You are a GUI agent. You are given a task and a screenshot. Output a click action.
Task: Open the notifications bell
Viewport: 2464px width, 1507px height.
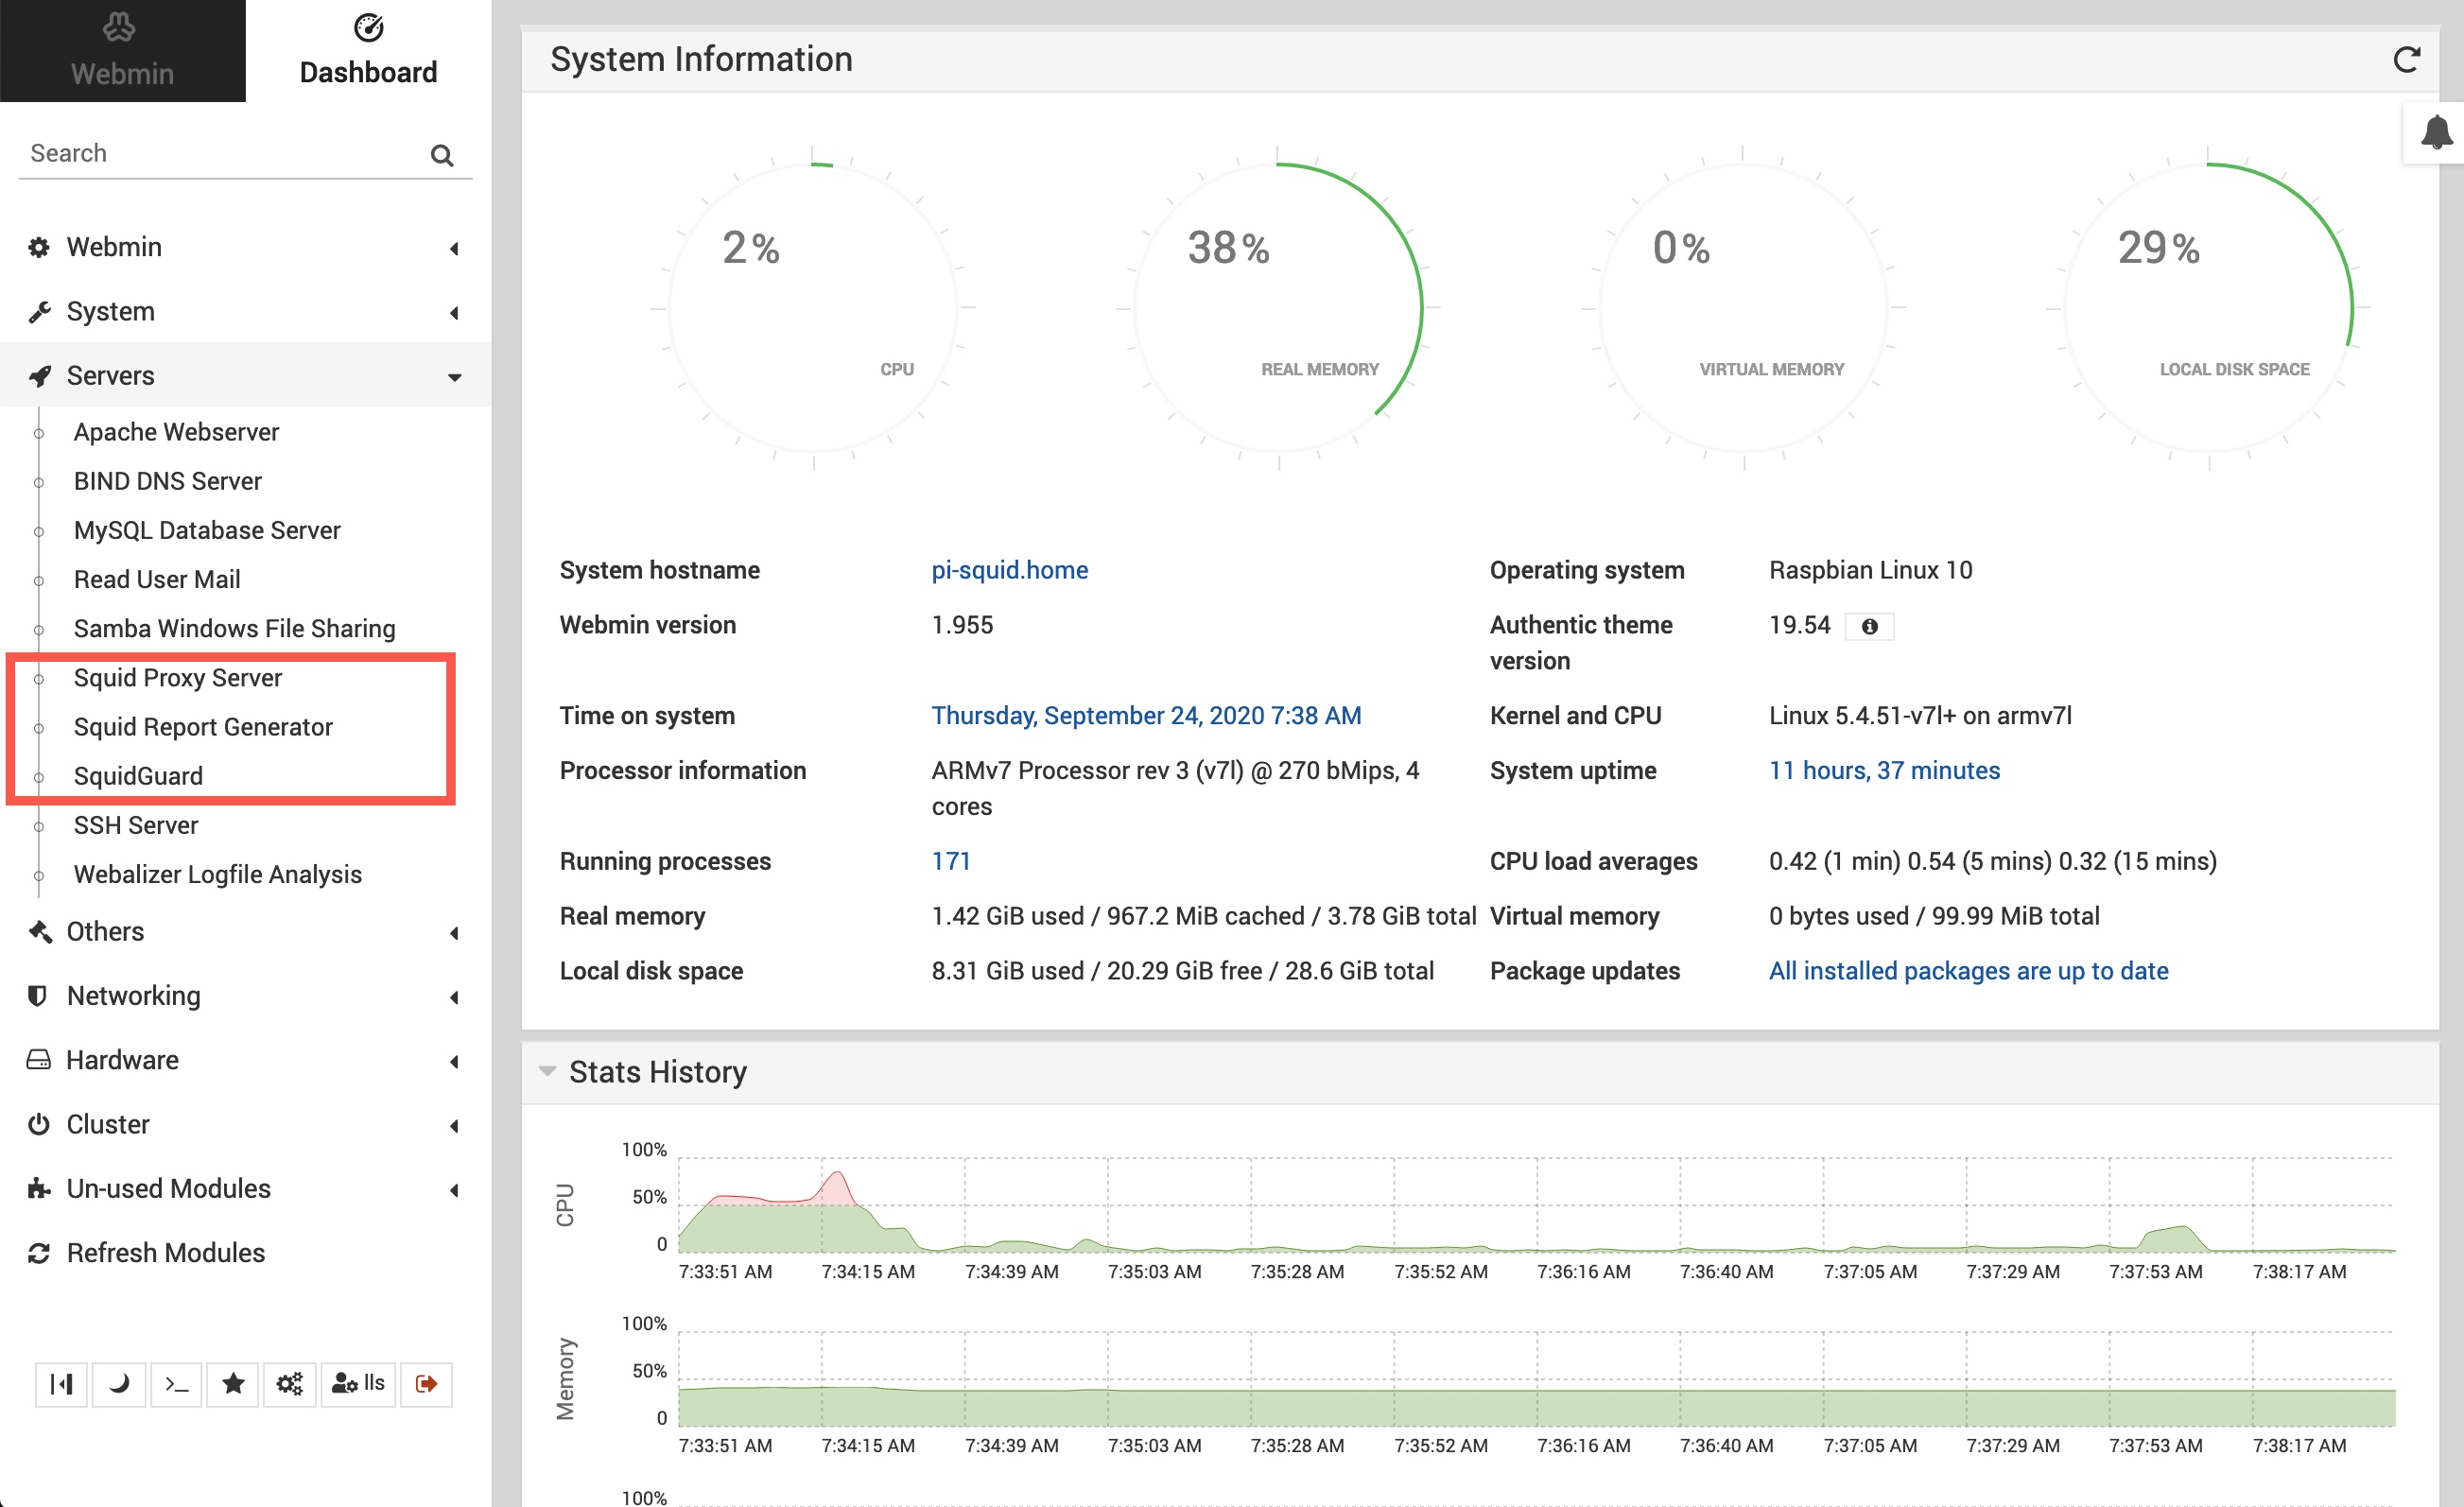2436,133
